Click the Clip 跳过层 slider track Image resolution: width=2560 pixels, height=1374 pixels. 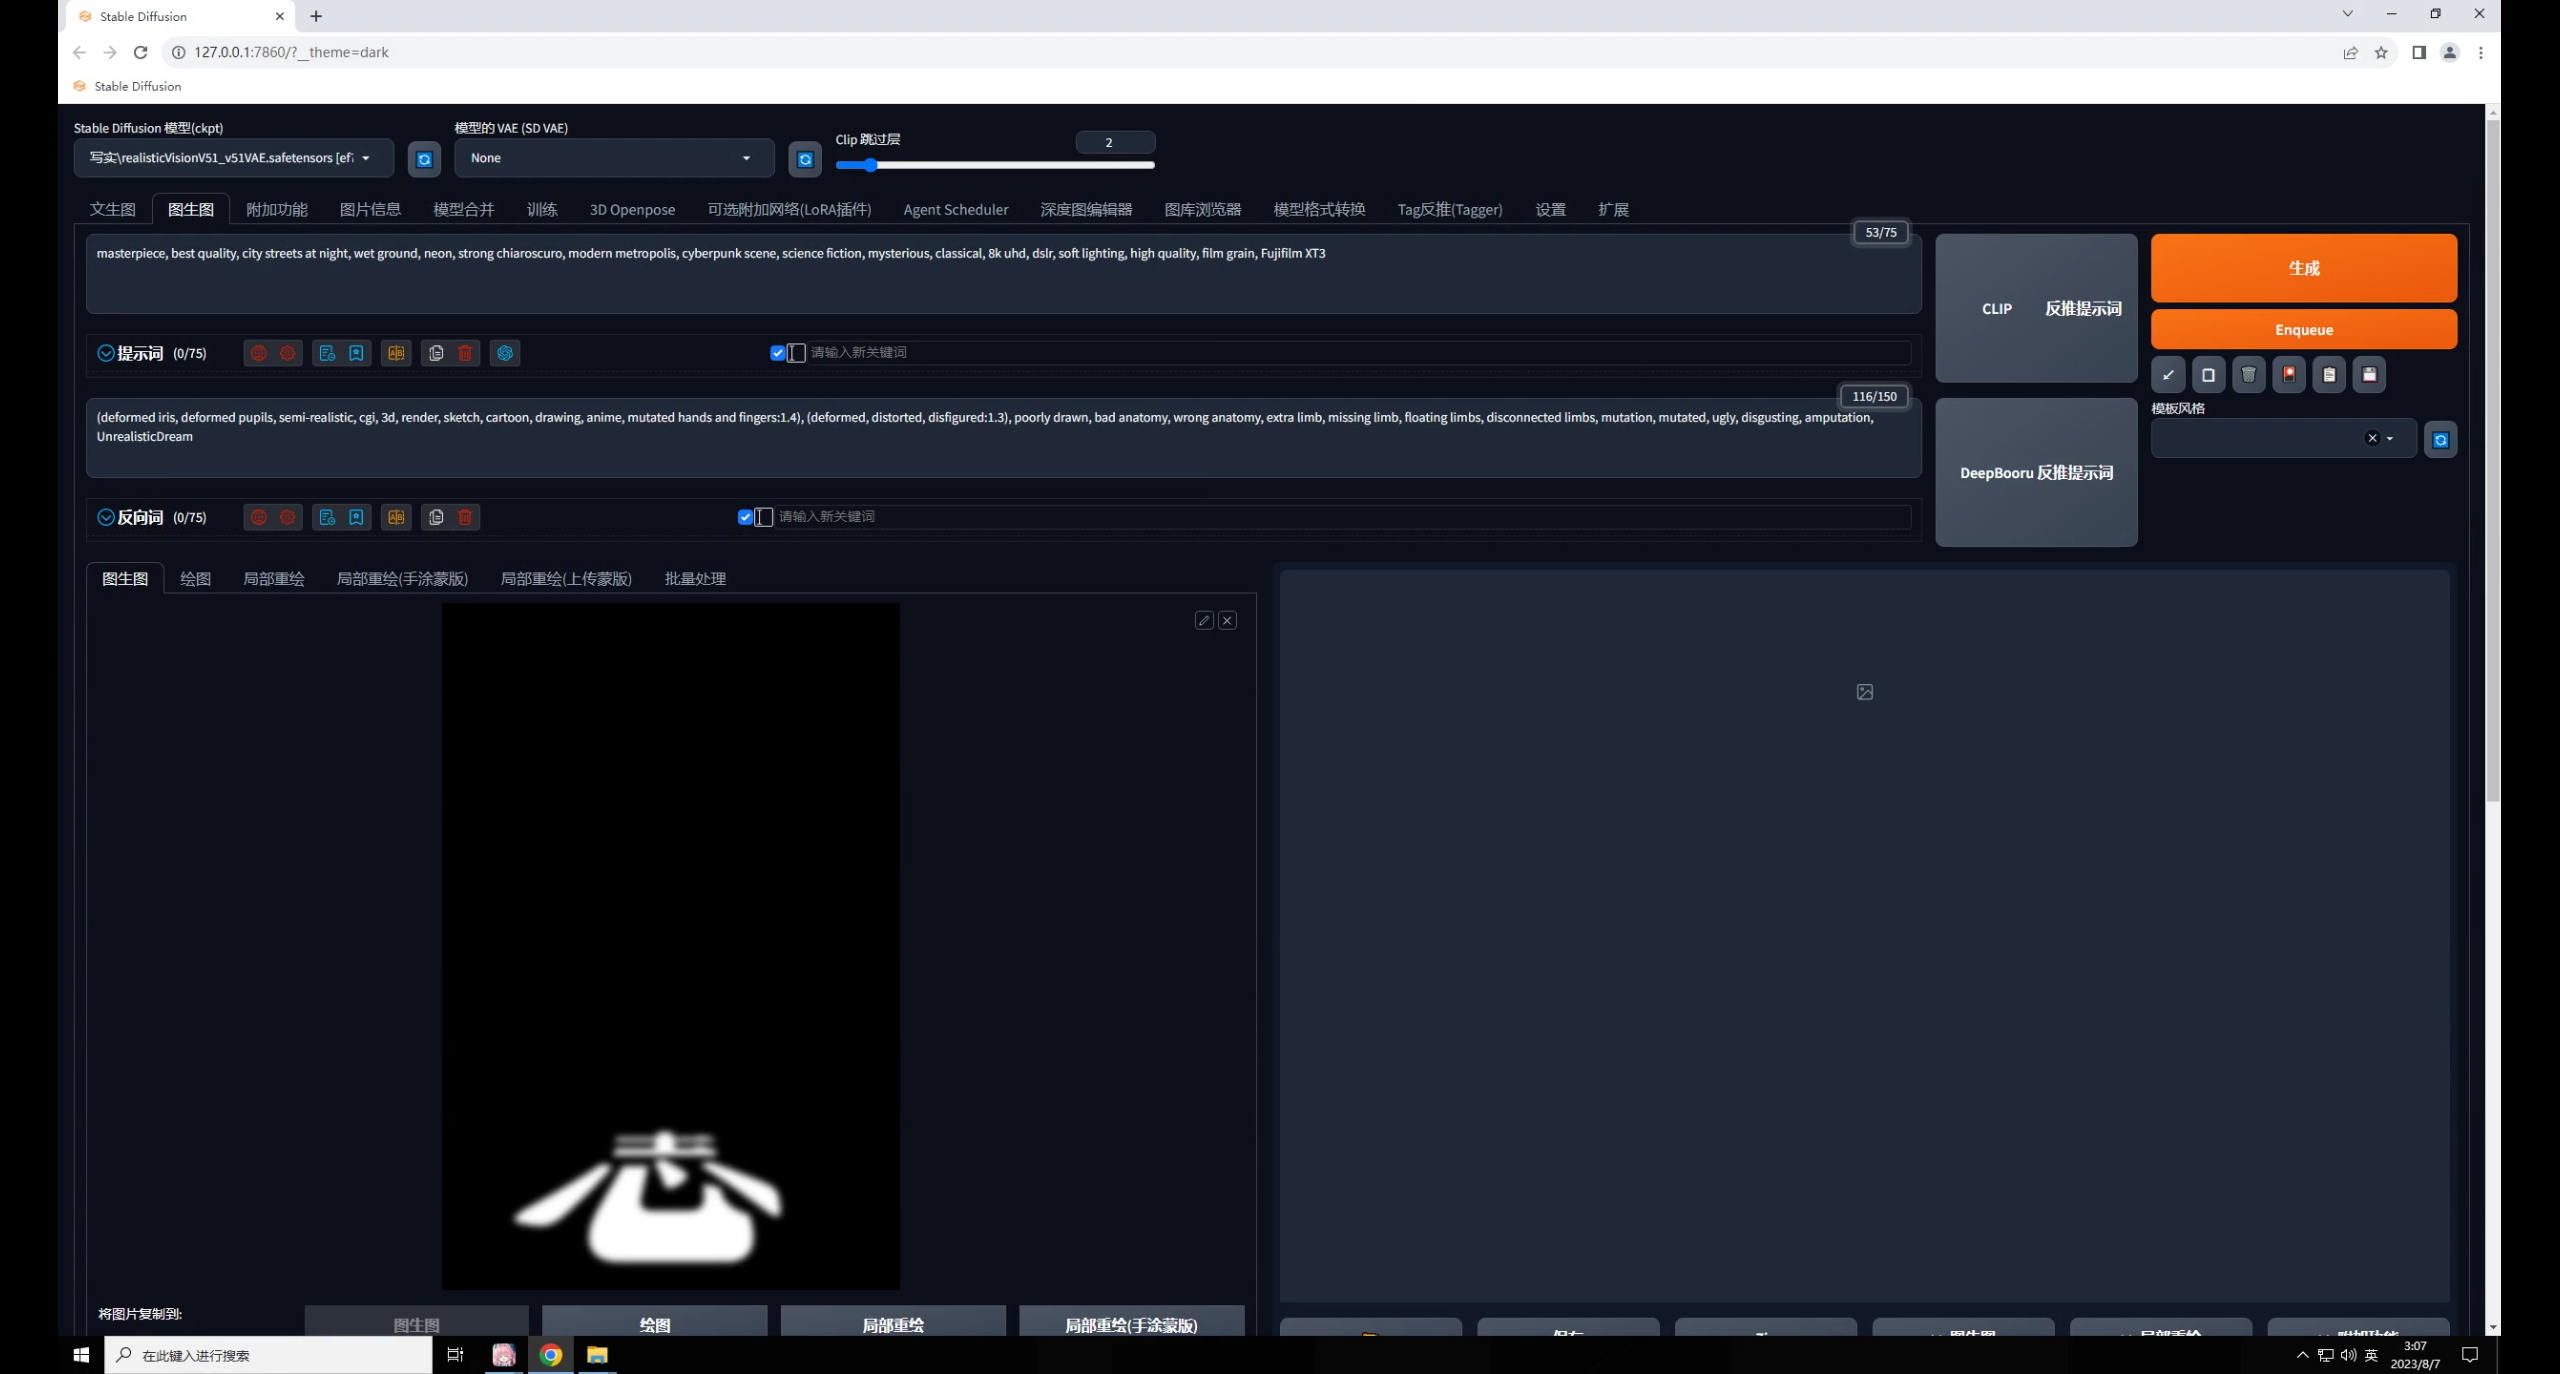994,165
